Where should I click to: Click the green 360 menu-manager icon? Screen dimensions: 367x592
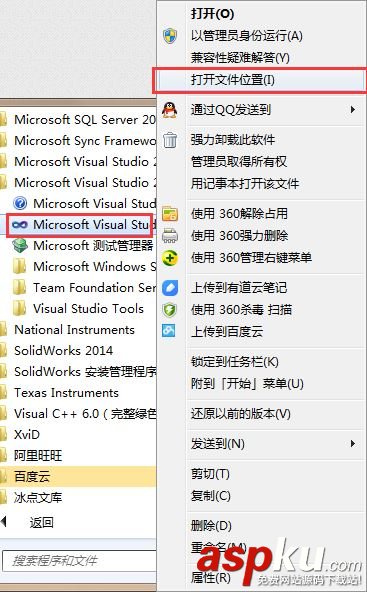pos(170,258)
